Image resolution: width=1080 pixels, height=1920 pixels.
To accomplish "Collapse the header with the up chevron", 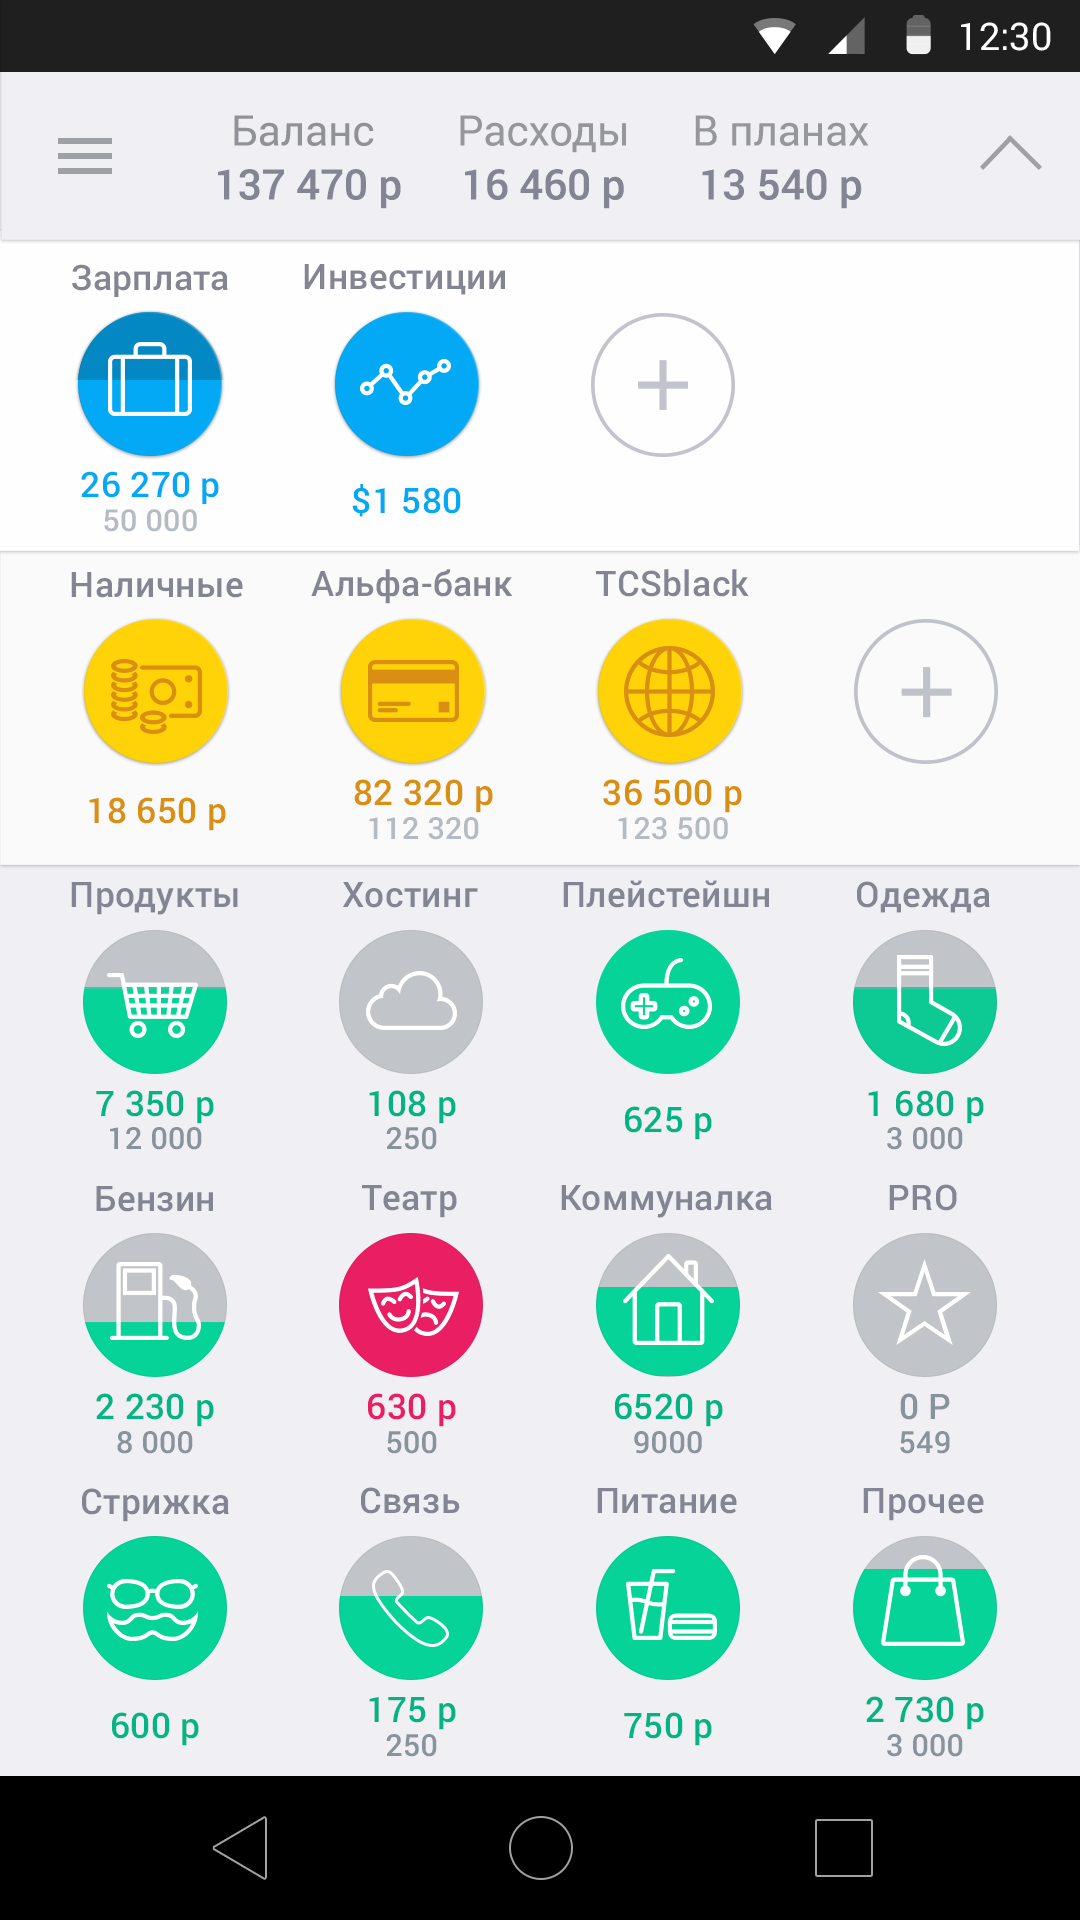I will click(x=1011, y=154).
